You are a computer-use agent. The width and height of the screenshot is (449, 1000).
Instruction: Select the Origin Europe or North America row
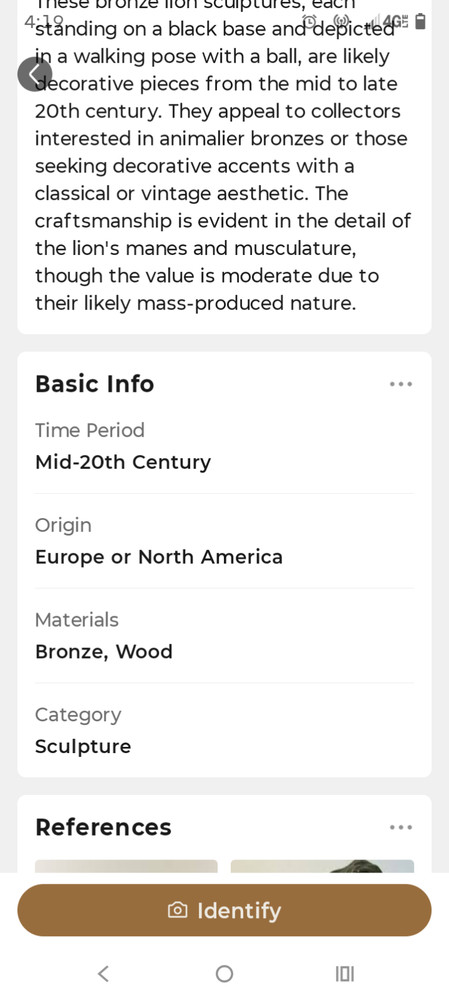click(224, 541)
